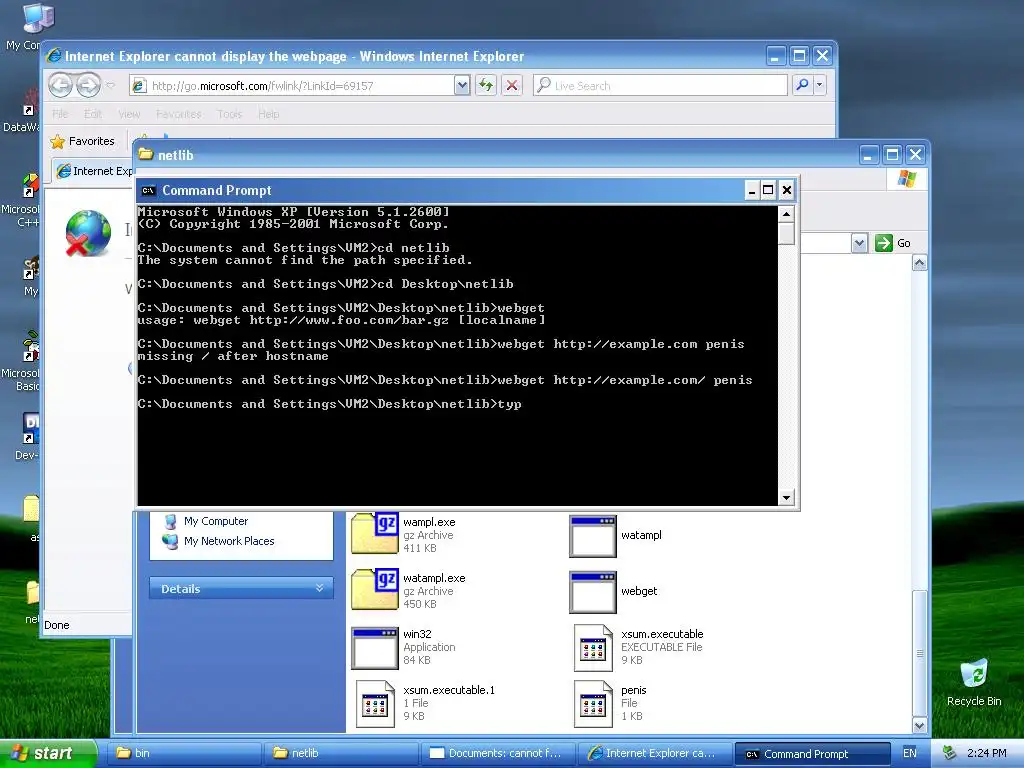Collapse the Details panel in netlib
Screen dimensions: 1024x768
319,588
